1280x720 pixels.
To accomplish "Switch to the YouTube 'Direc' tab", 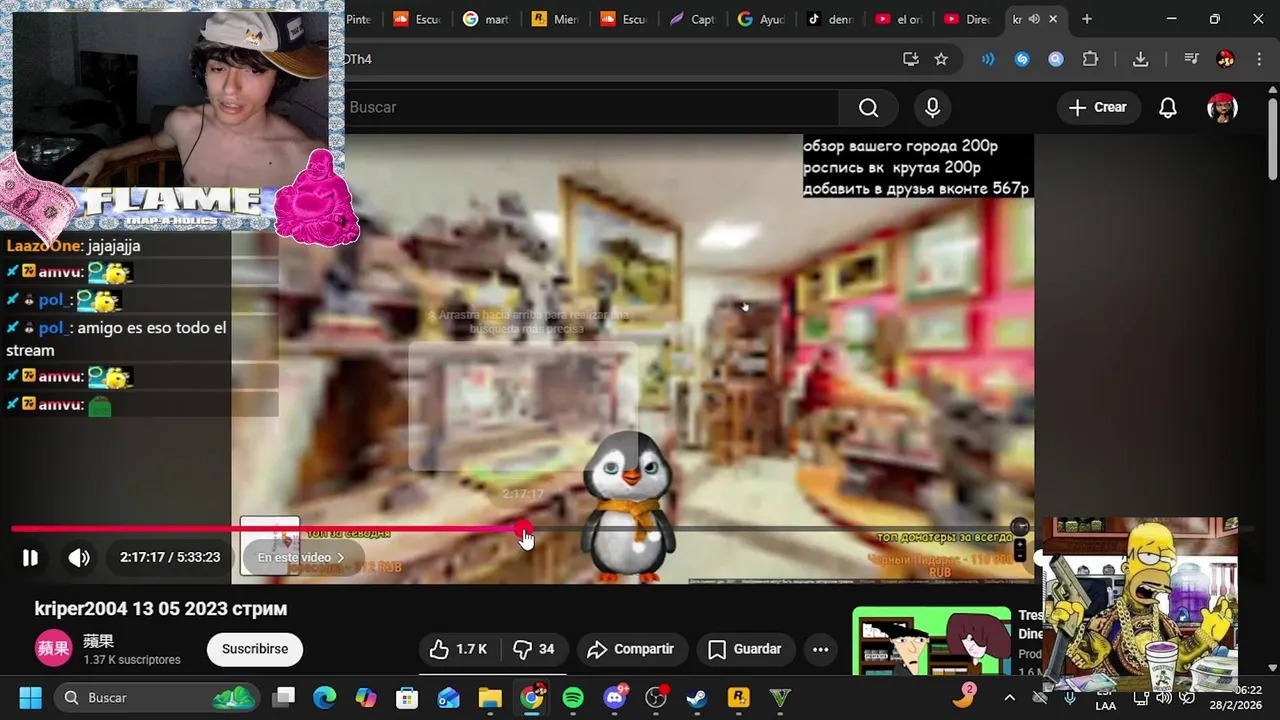I will tap(967, 19).
